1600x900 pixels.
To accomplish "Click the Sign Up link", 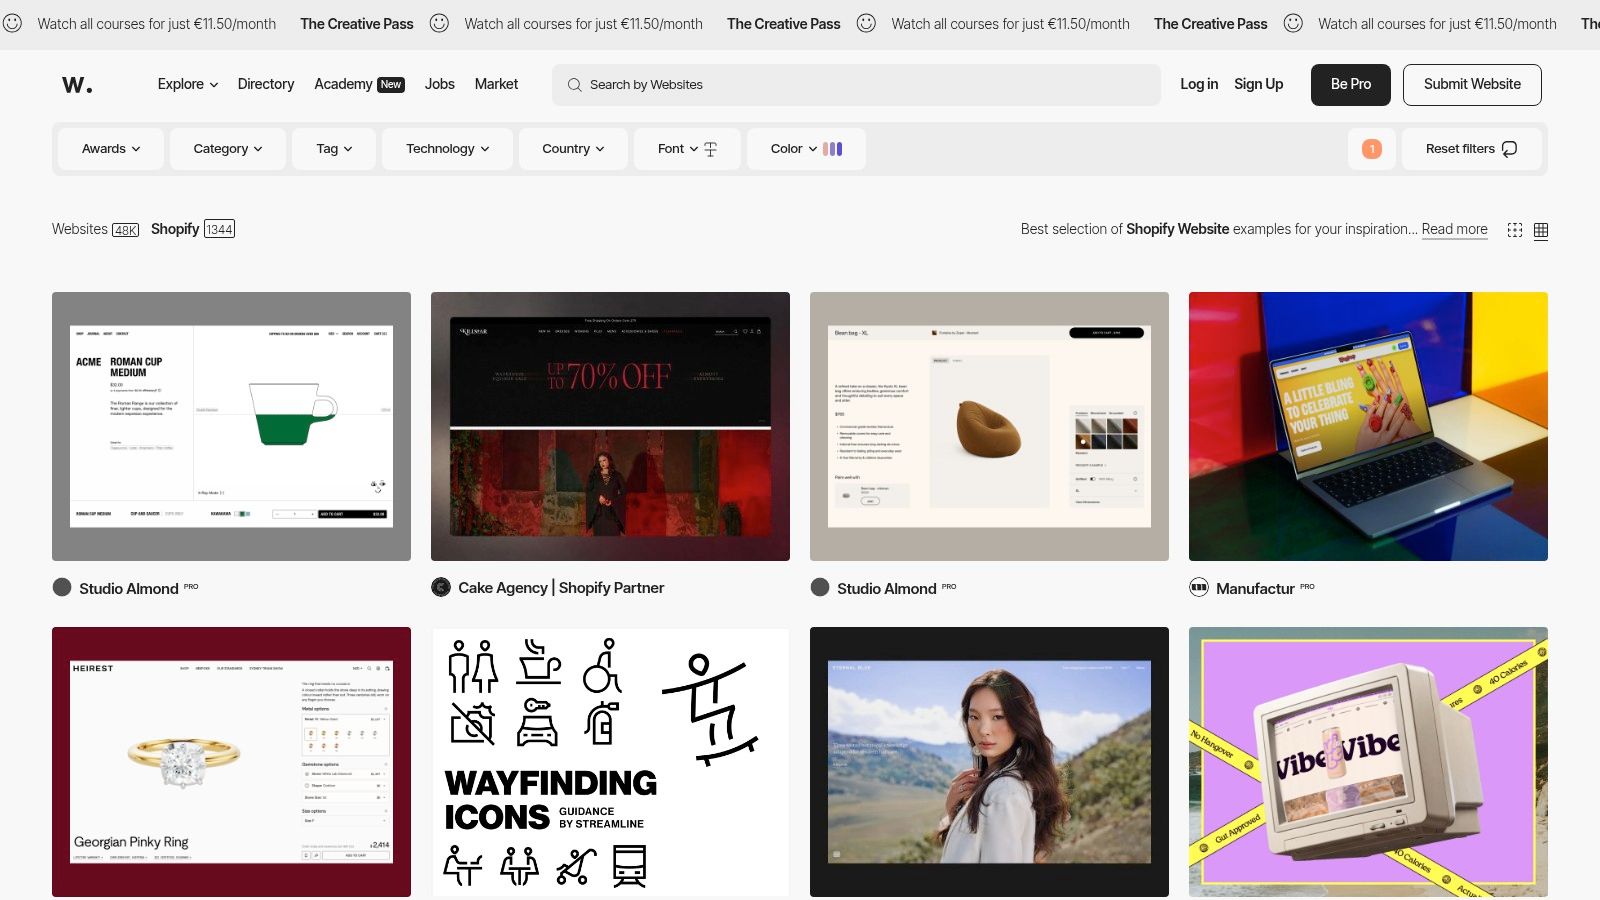I will (x=1258, y=84).
